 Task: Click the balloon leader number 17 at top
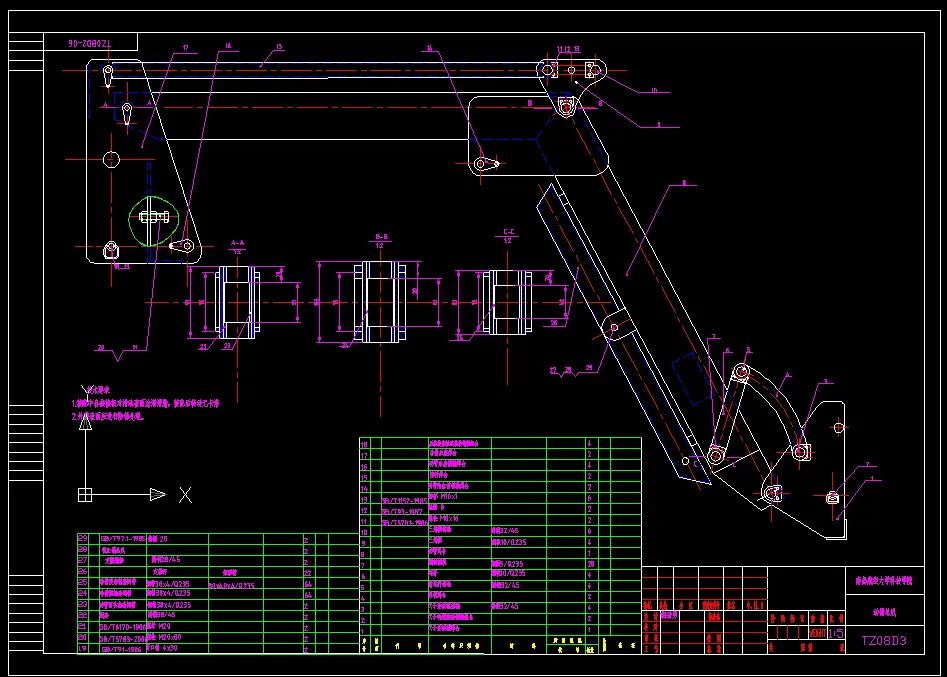pos(185,47)
